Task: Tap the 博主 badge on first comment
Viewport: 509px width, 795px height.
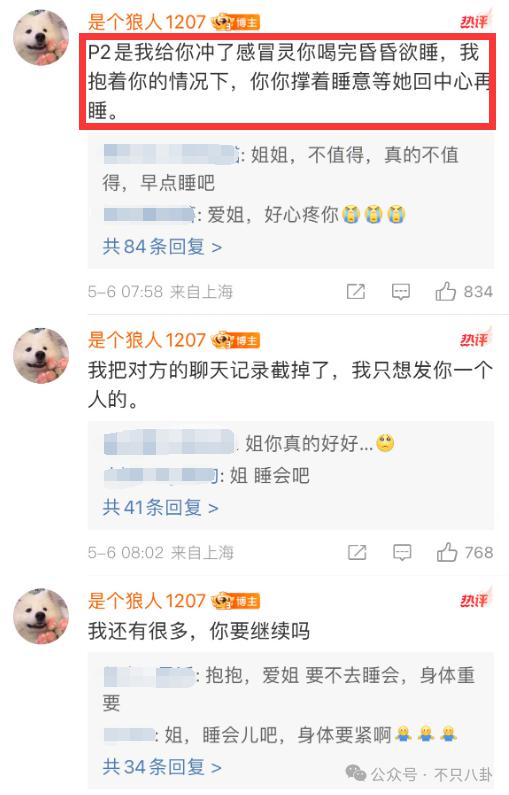Action: (x=236, y=22)
